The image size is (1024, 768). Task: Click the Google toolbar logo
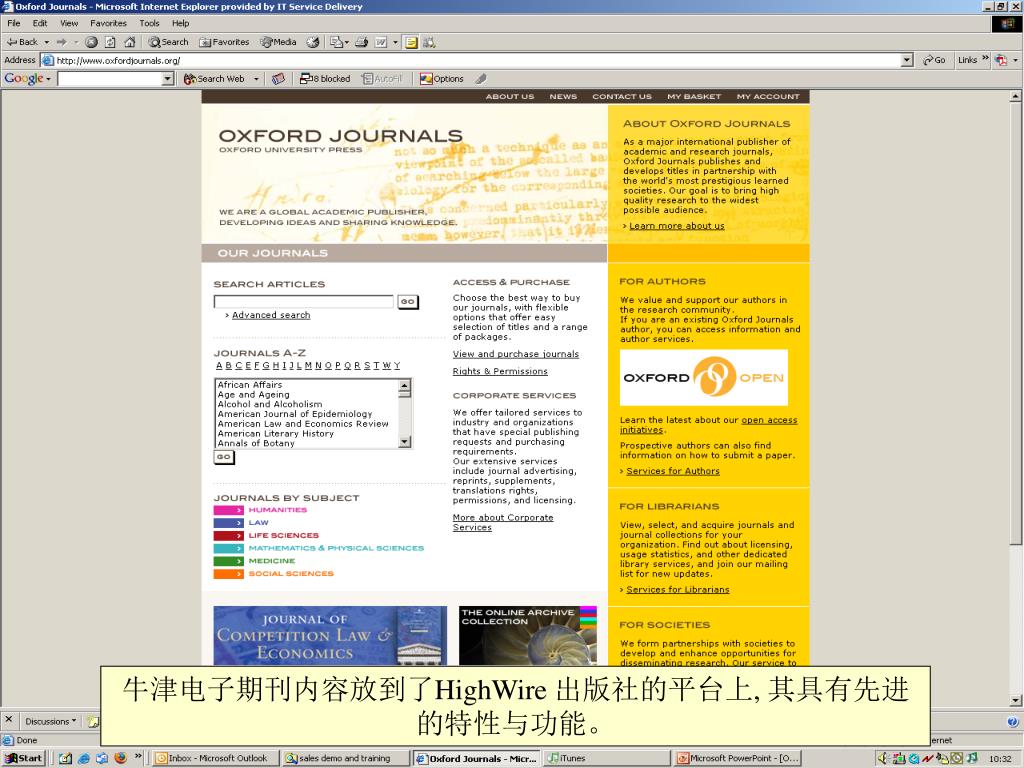point(24,78)
